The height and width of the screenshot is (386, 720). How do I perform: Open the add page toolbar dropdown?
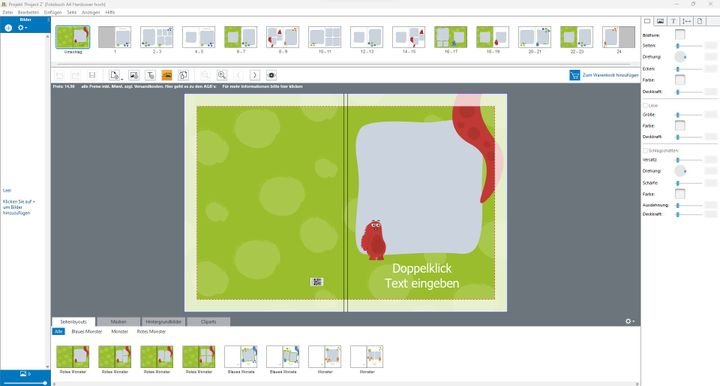115,75
